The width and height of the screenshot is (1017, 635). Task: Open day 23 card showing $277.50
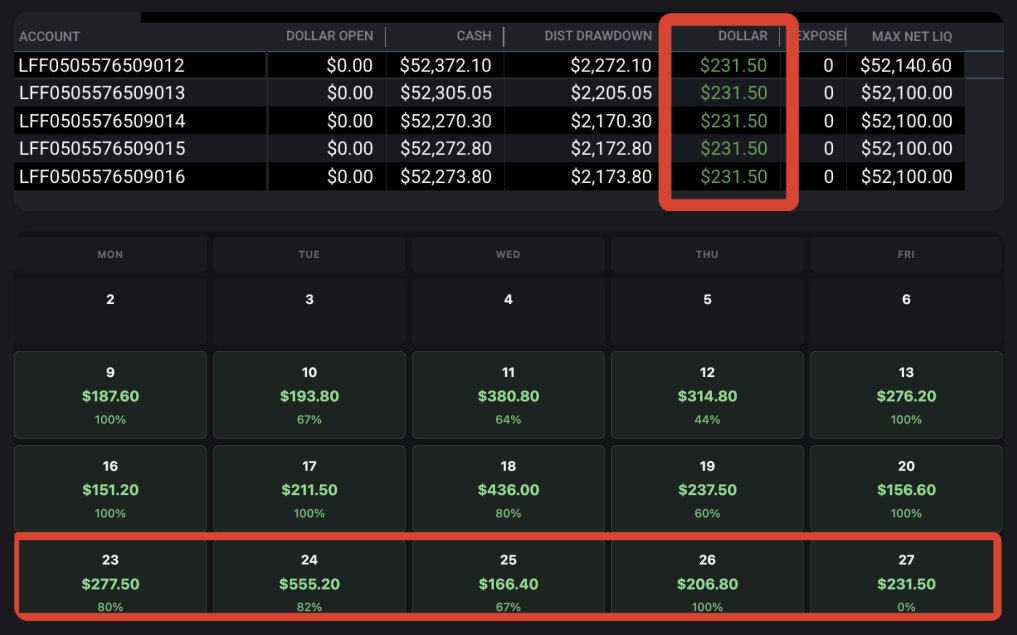110,577
